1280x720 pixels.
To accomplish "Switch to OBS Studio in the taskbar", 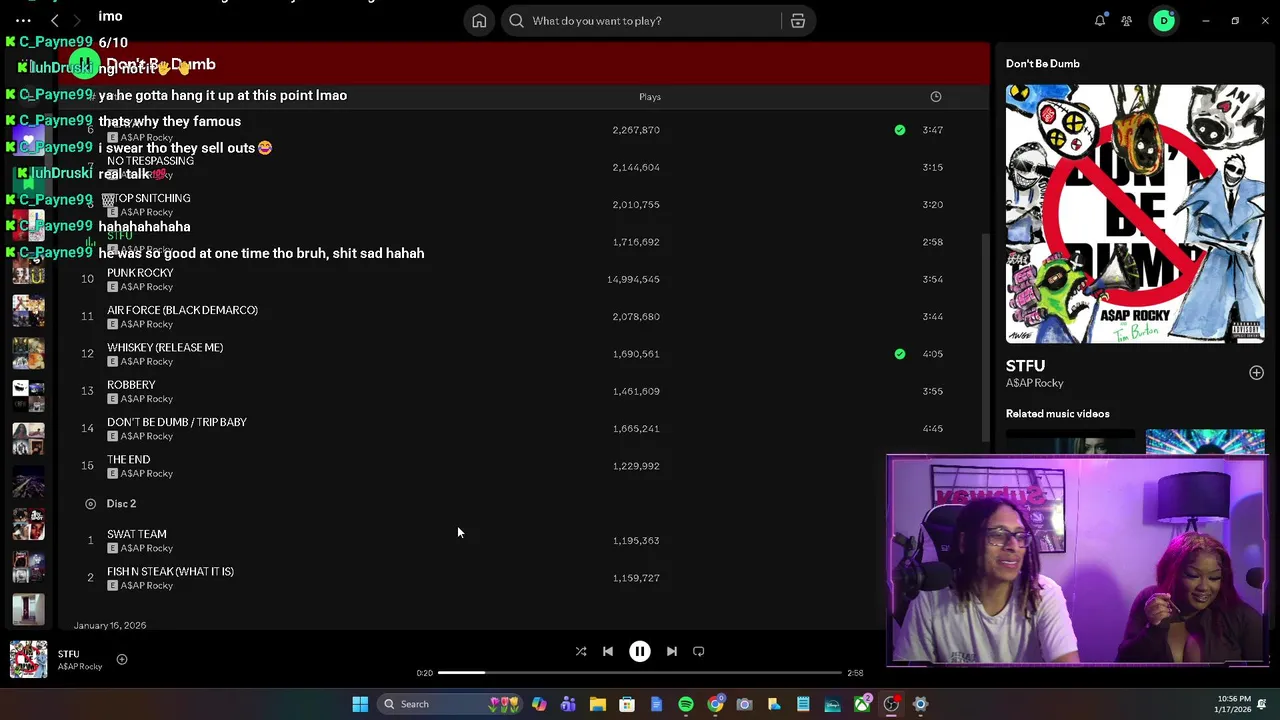I will point(891,704).
